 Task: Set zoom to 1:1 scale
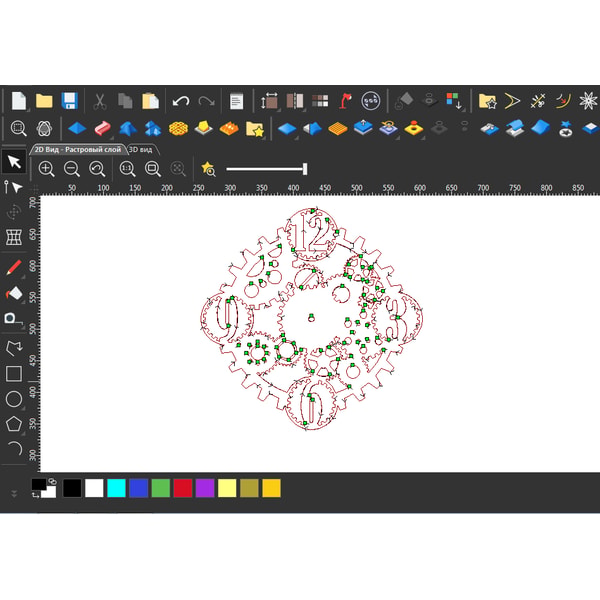click(x=127, y=169)
